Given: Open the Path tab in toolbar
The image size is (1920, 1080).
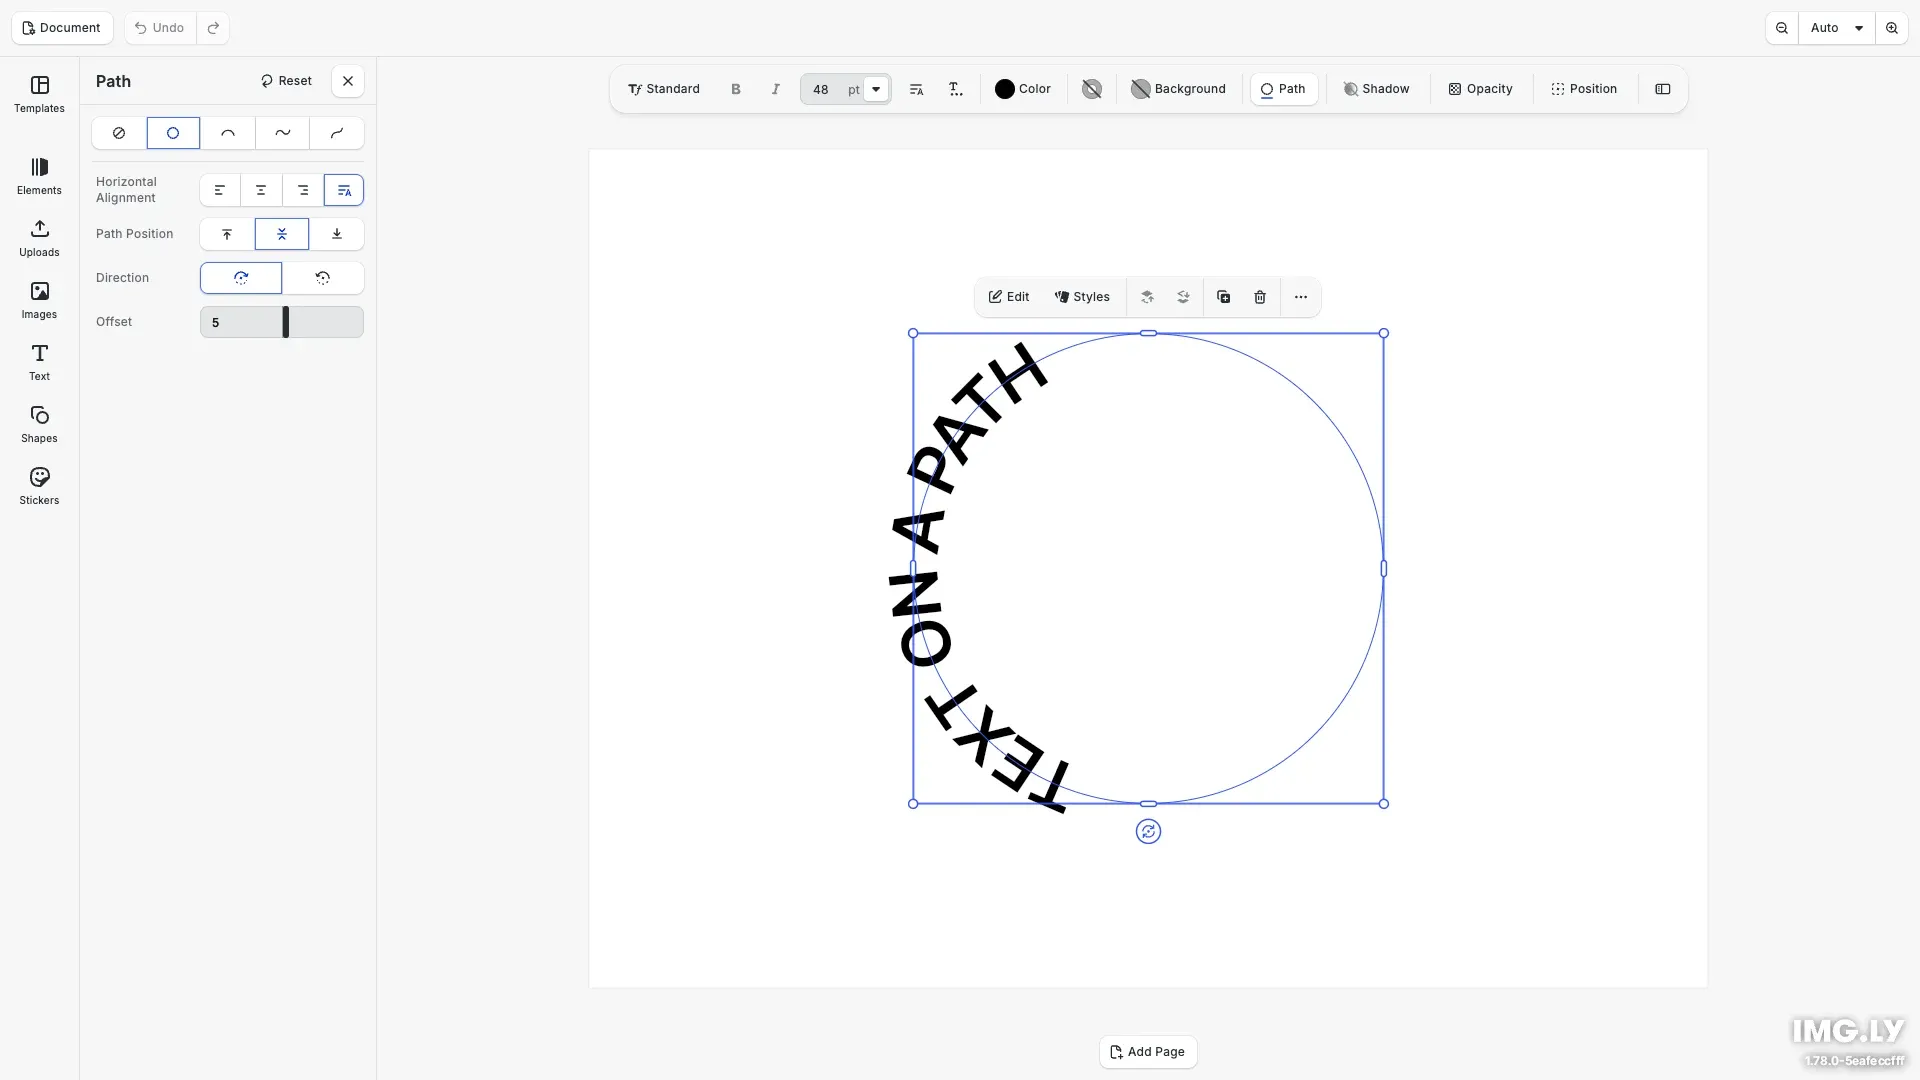Looking at the screenshot, I should [1284, 89].
